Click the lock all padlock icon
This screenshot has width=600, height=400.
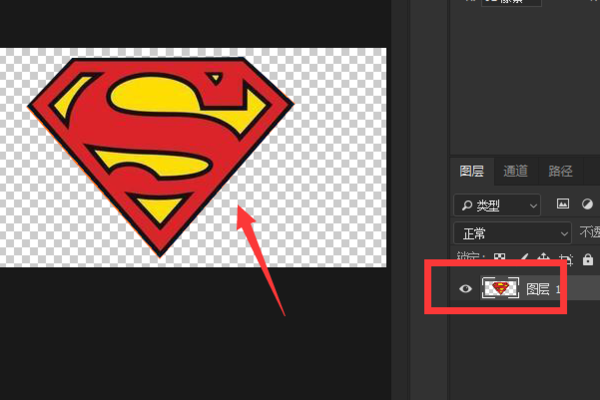[x=588, y=260]
